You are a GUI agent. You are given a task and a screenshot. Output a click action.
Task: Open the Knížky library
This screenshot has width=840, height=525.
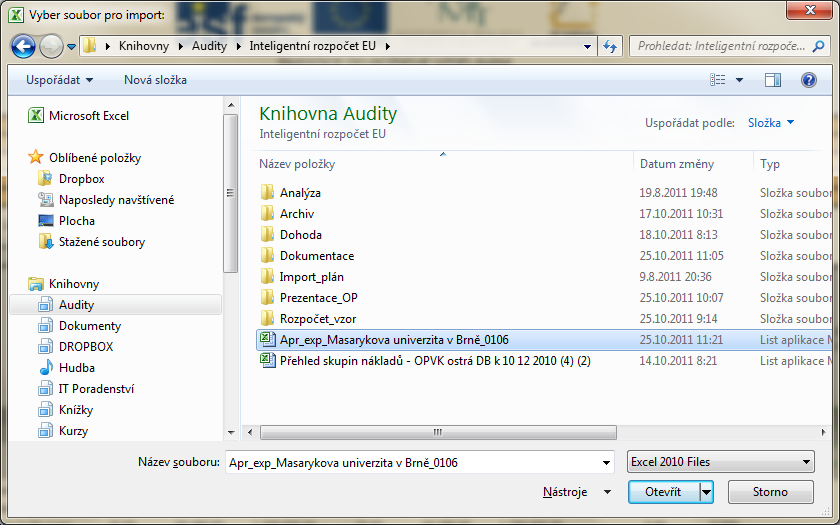pyautogui.click(x=66, y=410)
